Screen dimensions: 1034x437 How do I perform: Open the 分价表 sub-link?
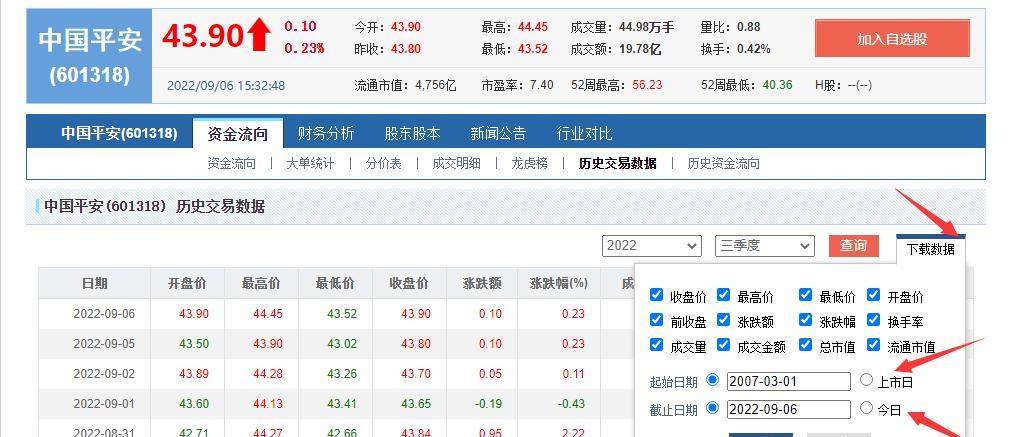coord(383,163)
